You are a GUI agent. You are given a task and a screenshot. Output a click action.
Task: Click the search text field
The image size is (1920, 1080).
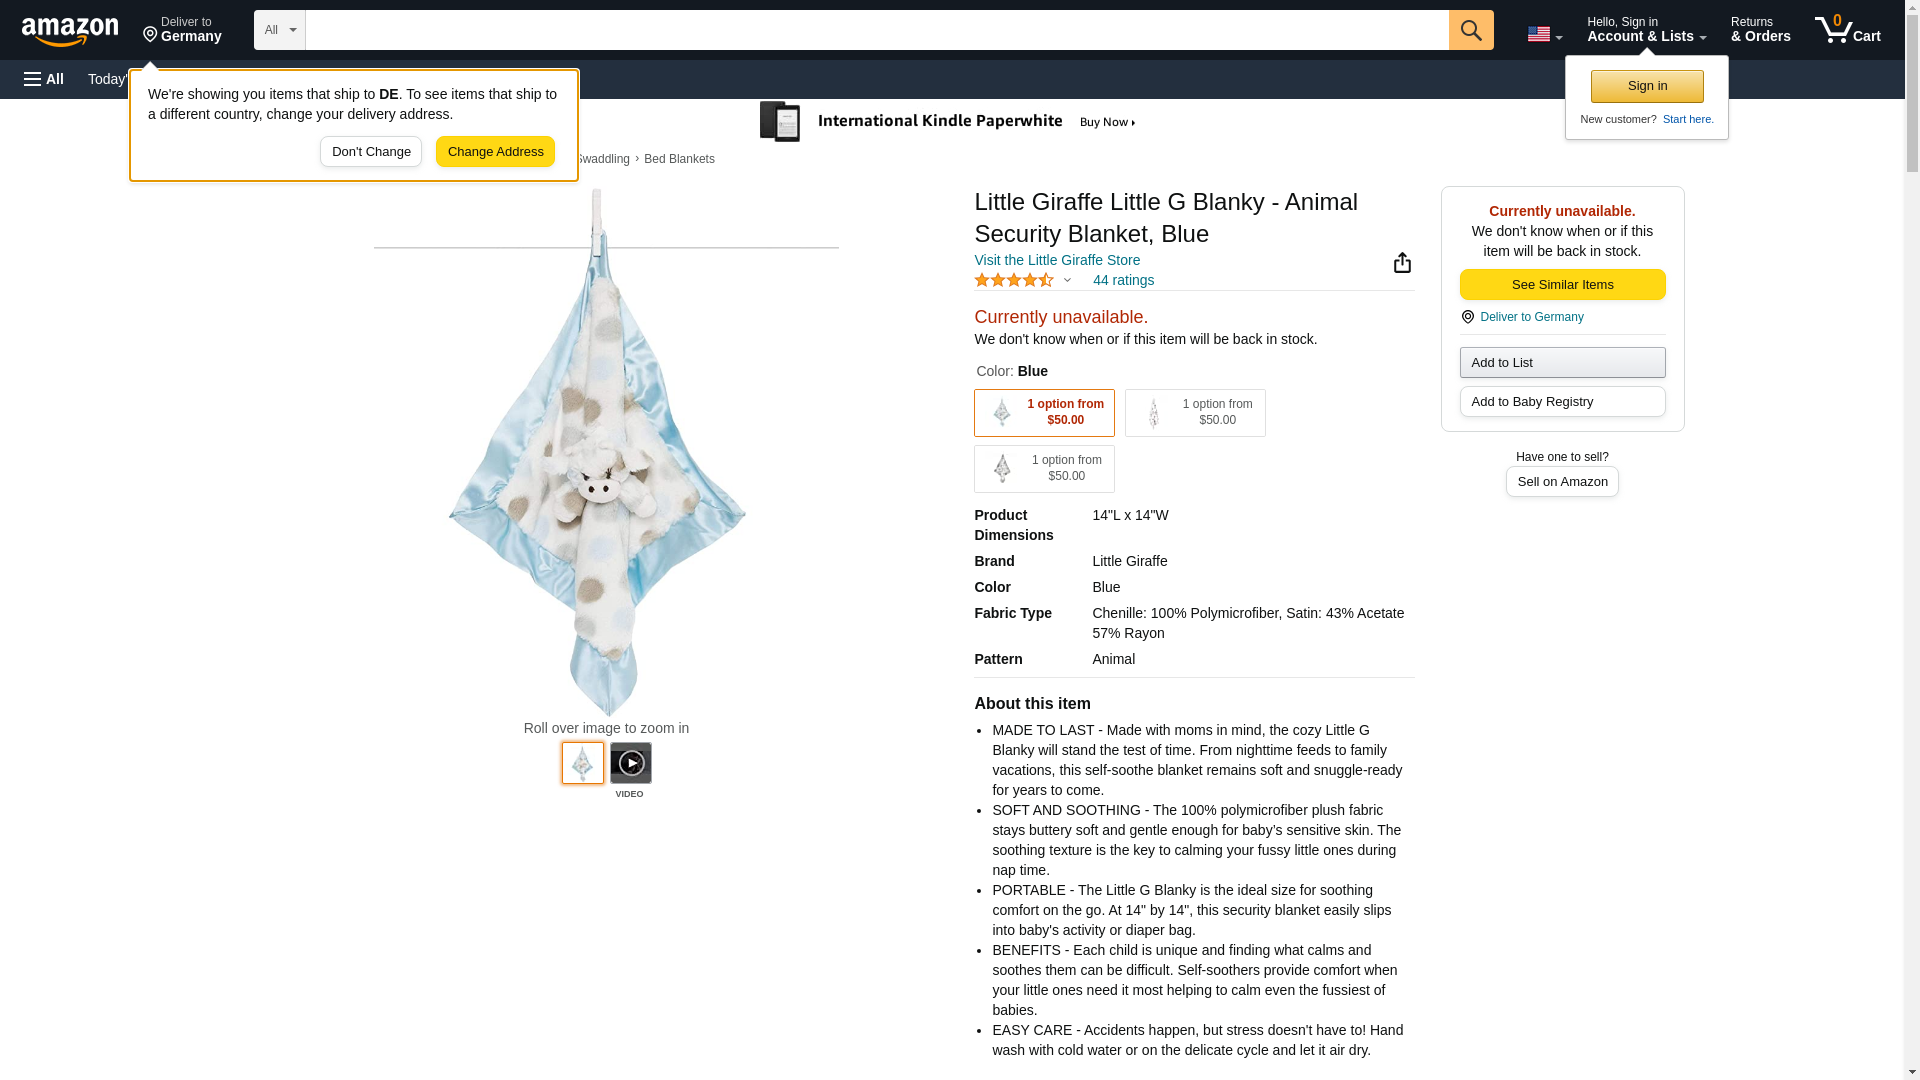coord(877,30)
